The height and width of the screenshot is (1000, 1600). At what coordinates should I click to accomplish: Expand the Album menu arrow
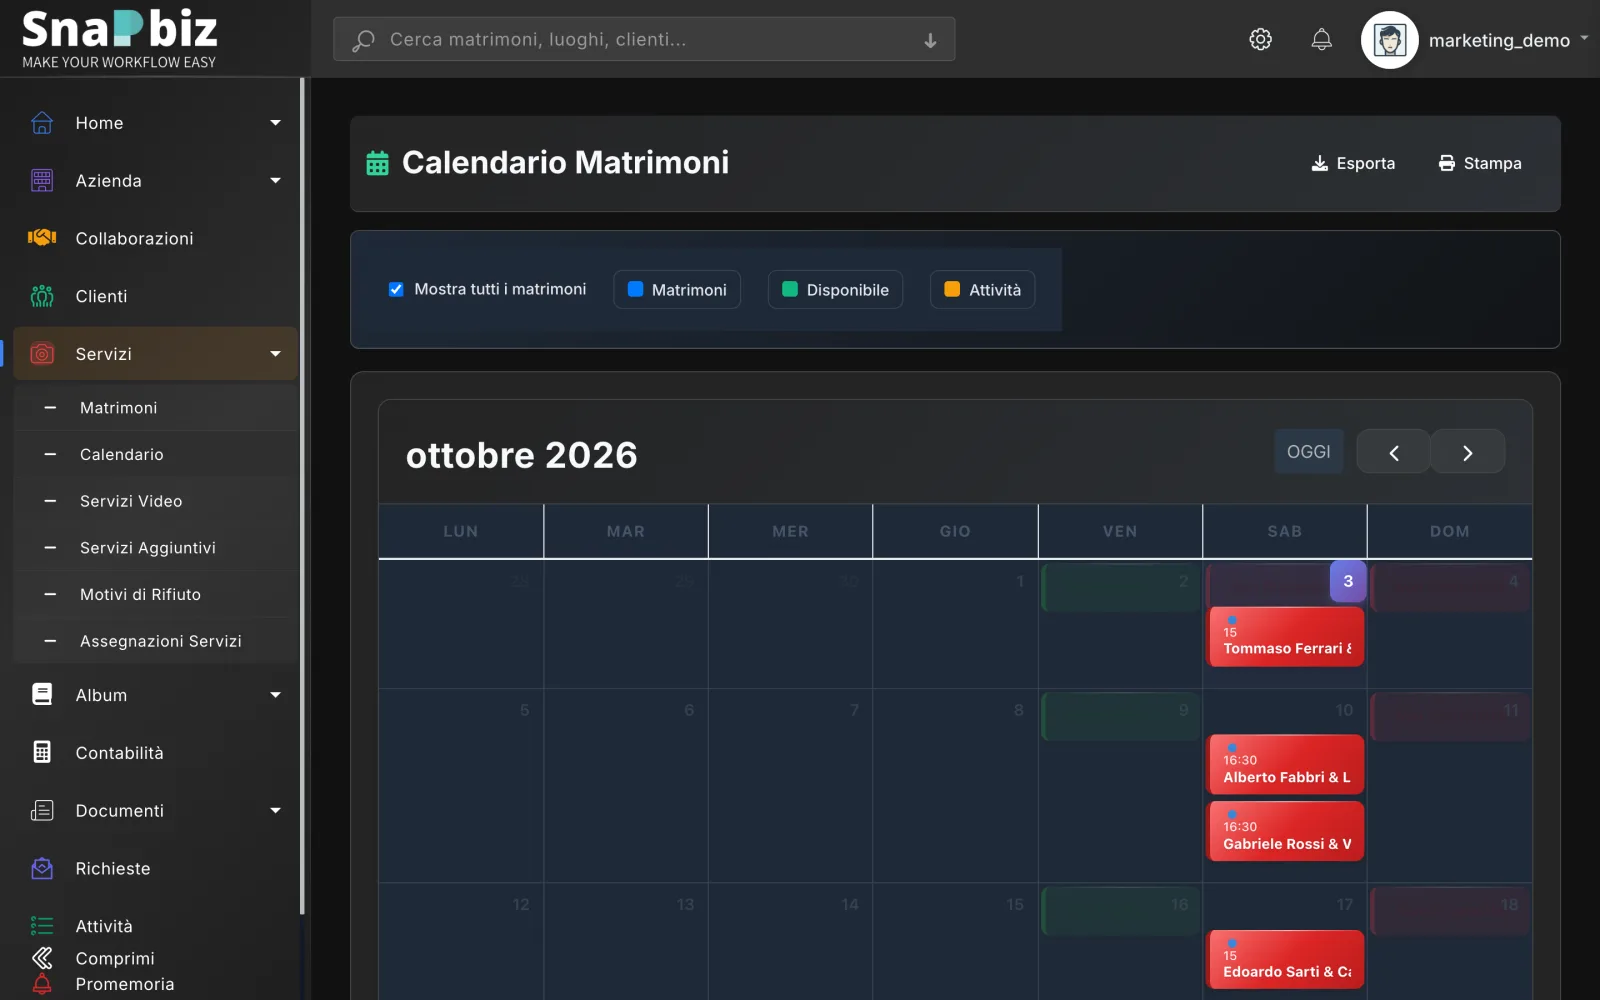click(275, 695)
